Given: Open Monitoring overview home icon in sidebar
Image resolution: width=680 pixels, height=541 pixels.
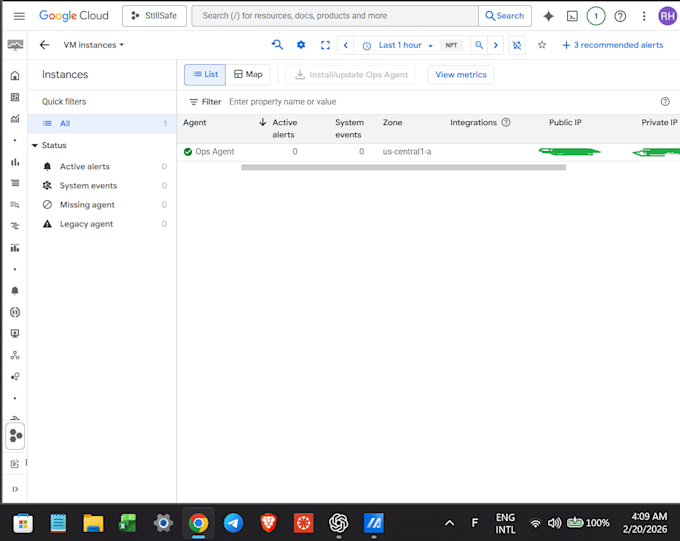Looking at the screenshot, I should [15, 75].
